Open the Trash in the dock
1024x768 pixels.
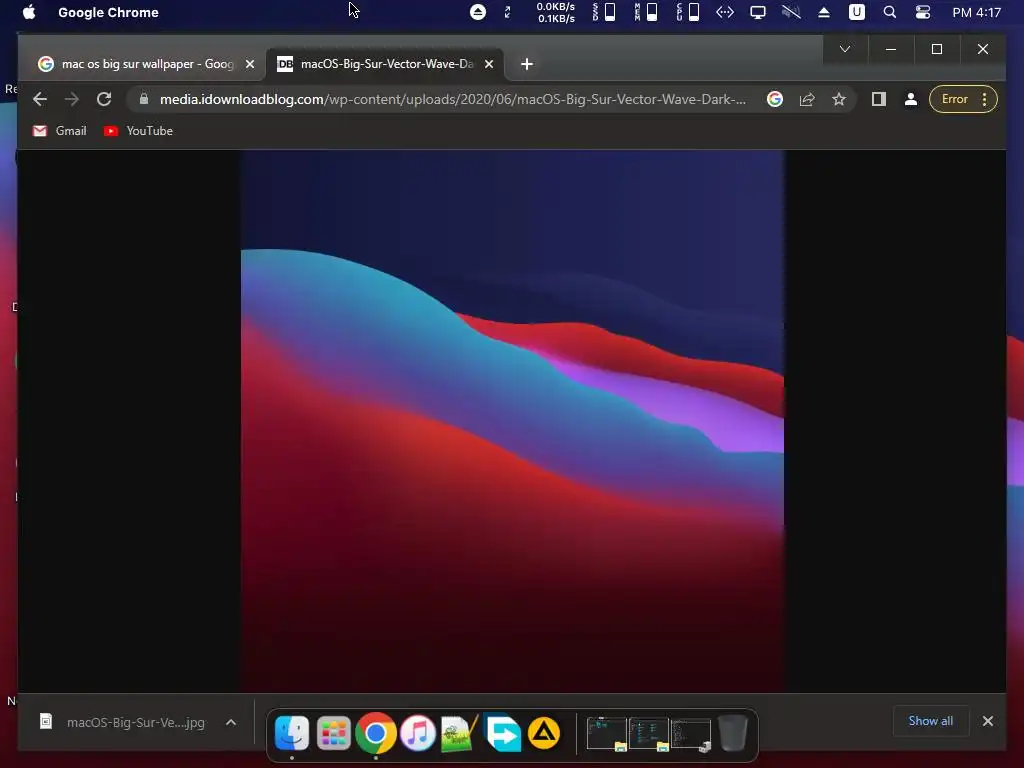coord(733,733)
